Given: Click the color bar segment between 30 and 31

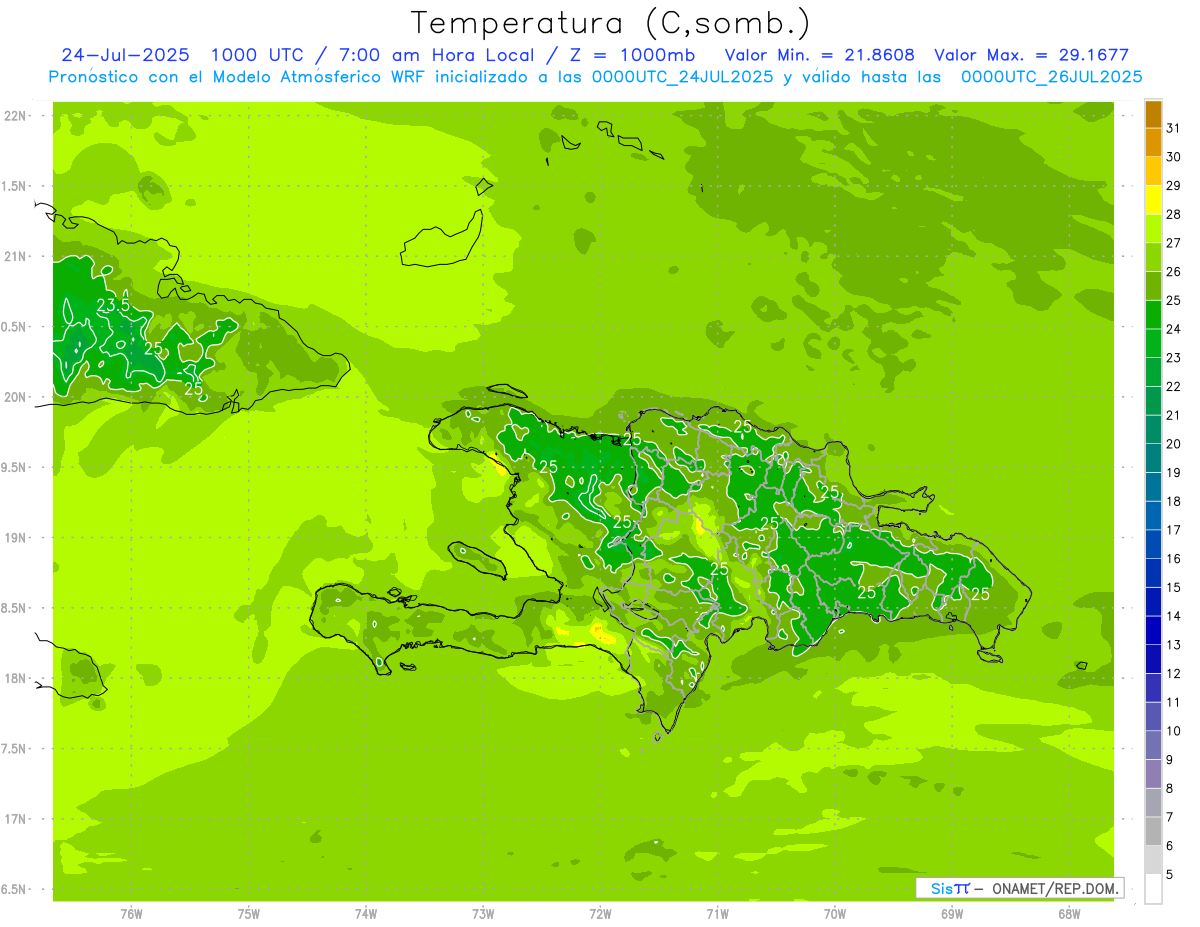Looking at the screenshot, I should click(1153, 143).
